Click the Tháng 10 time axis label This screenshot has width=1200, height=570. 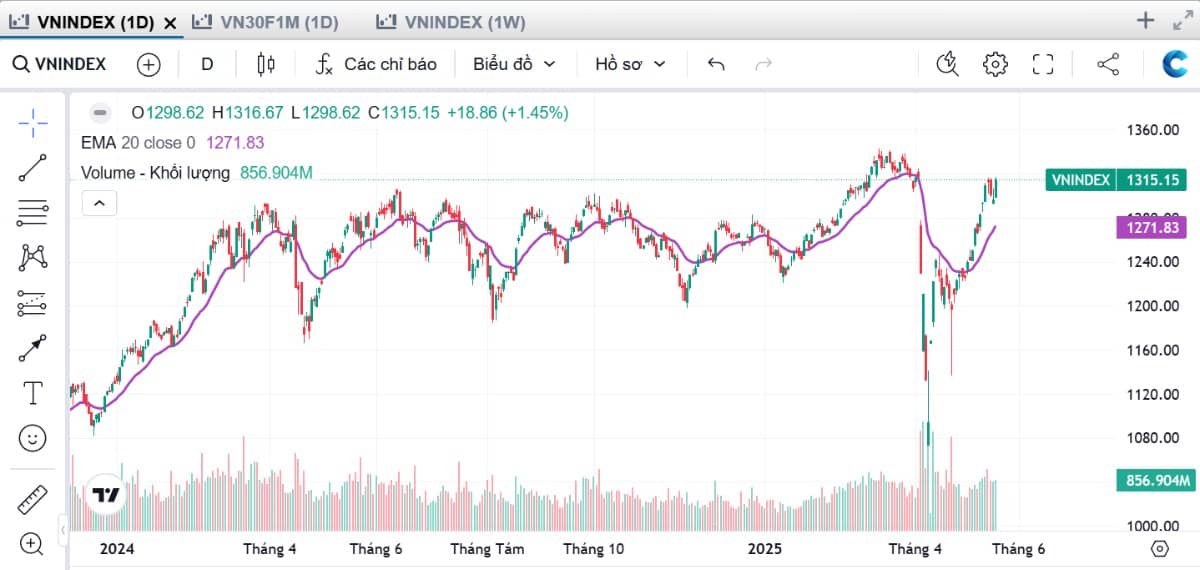click(594, 549)
